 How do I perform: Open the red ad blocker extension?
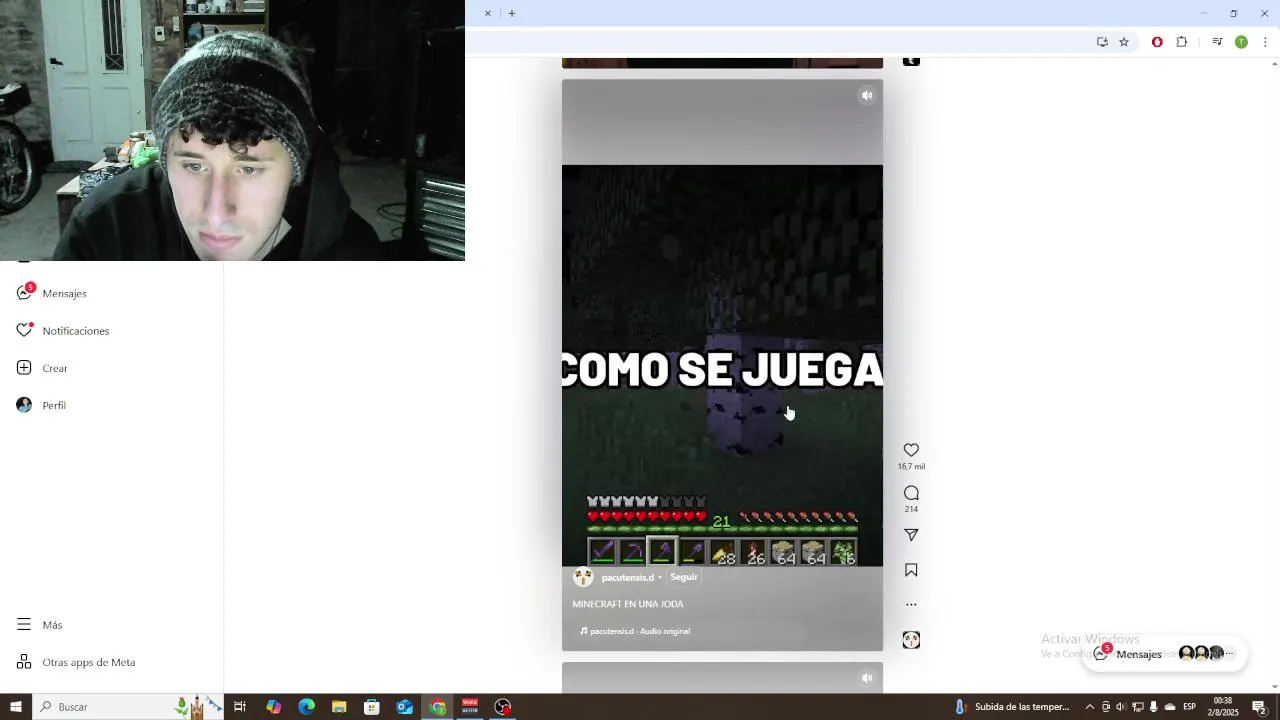pos(1157,42)
